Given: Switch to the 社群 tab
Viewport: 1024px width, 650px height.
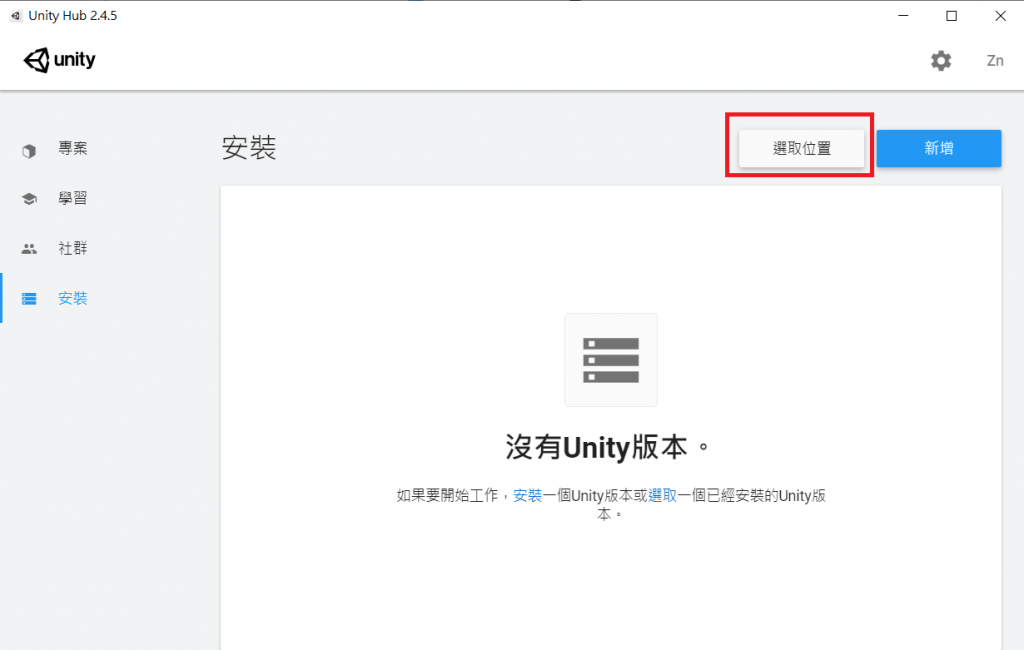Looking at the screenshot, I should point(72,248).
